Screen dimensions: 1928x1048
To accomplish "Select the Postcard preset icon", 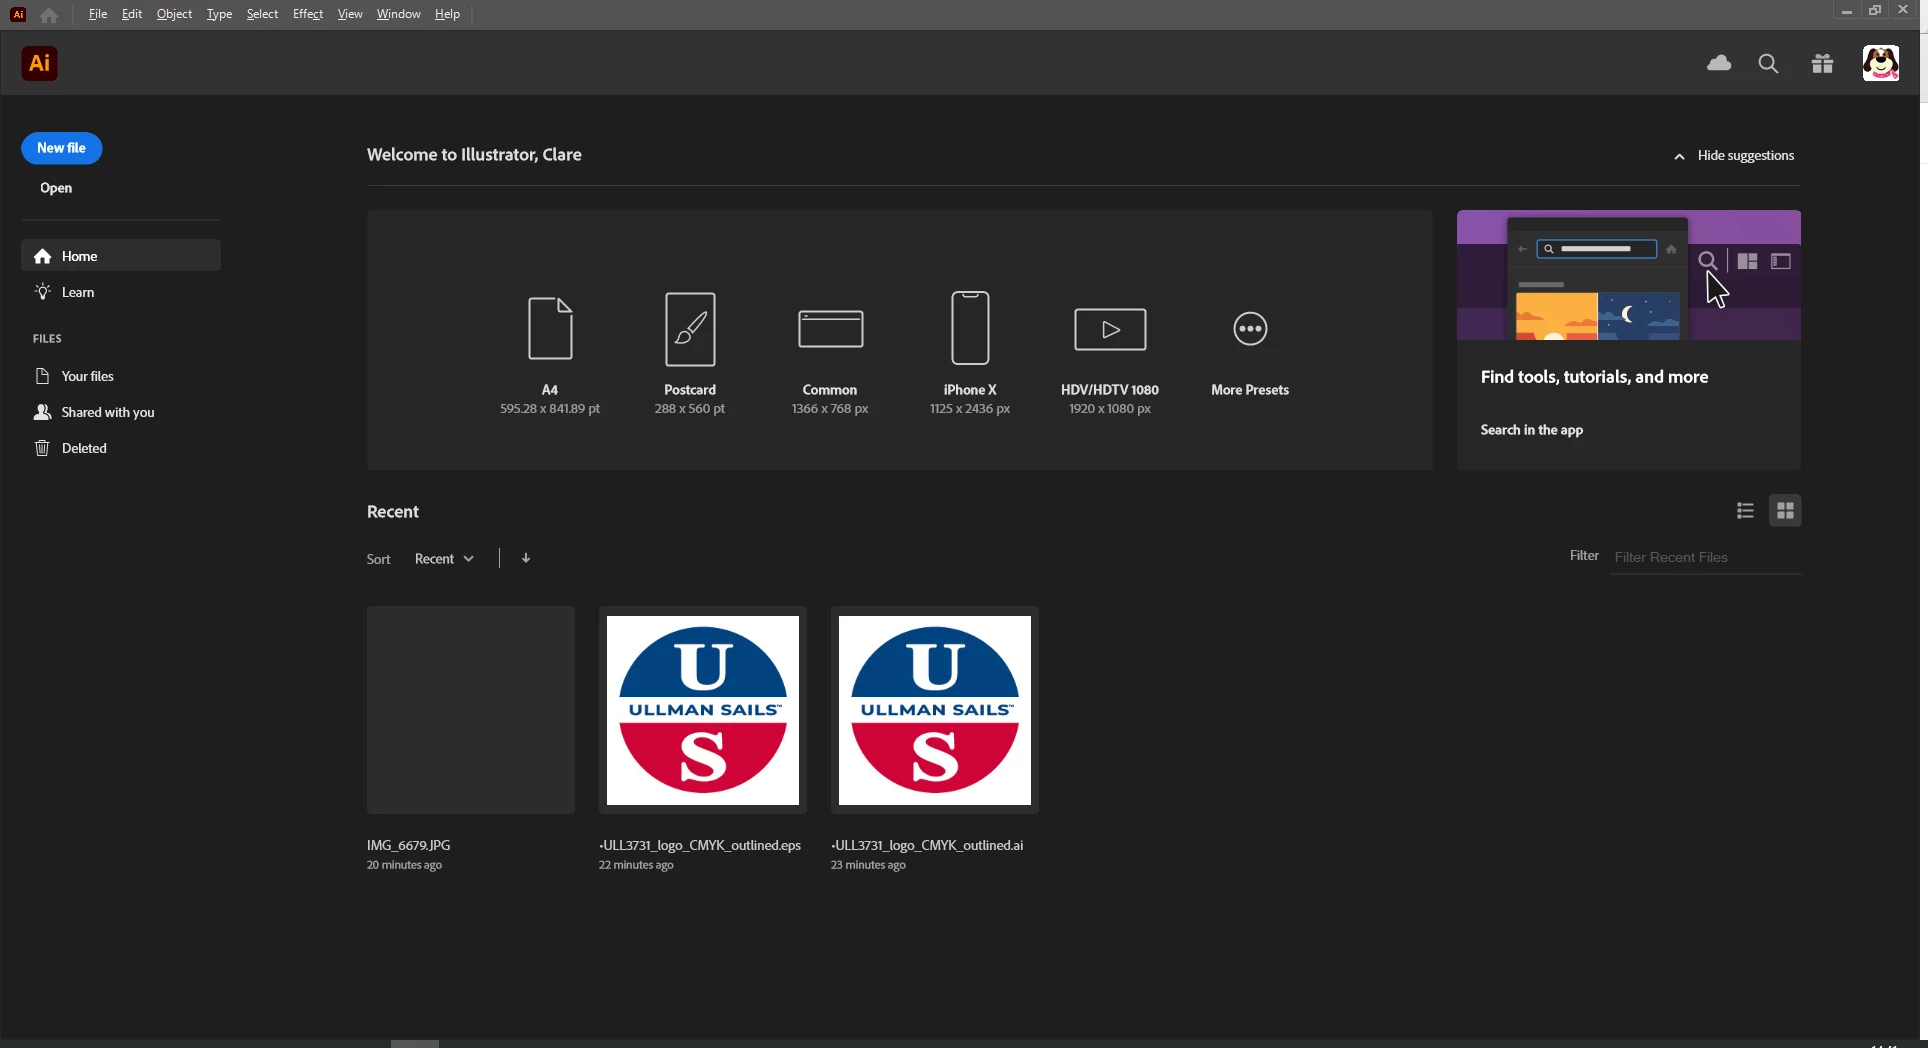I will click(690, 329).
